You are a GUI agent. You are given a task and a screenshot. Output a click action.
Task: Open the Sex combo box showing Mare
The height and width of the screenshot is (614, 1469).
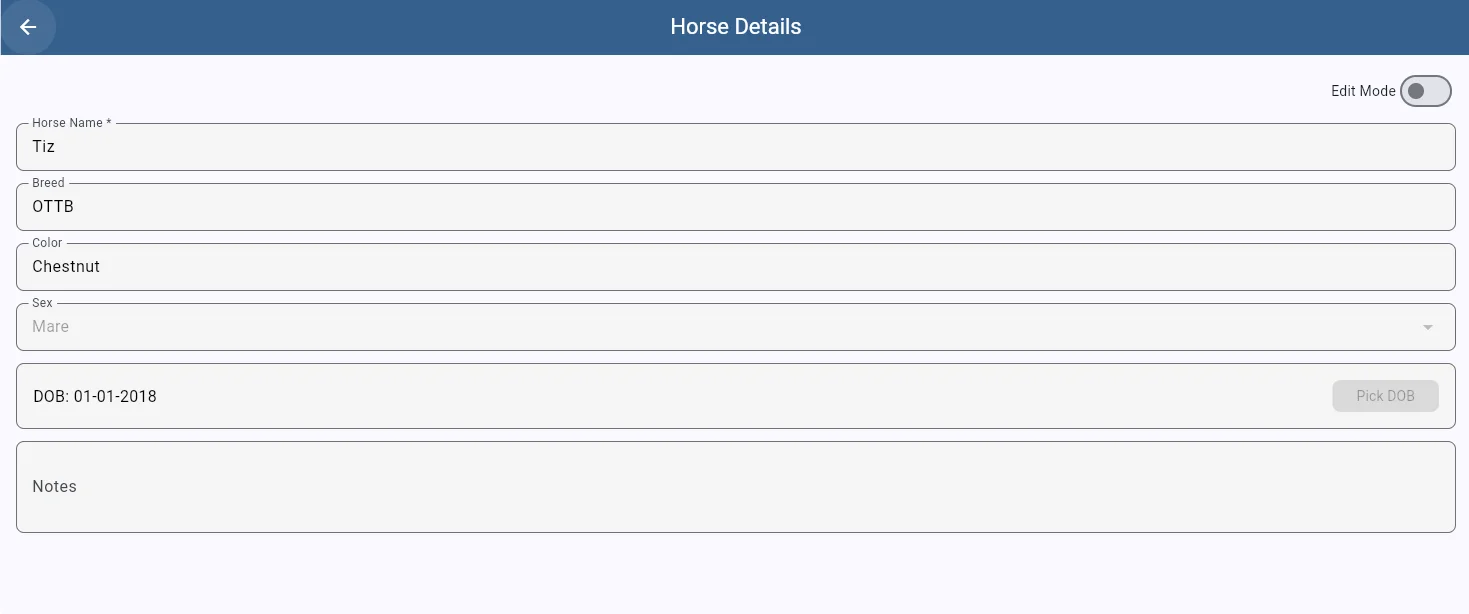pos(700,327)
